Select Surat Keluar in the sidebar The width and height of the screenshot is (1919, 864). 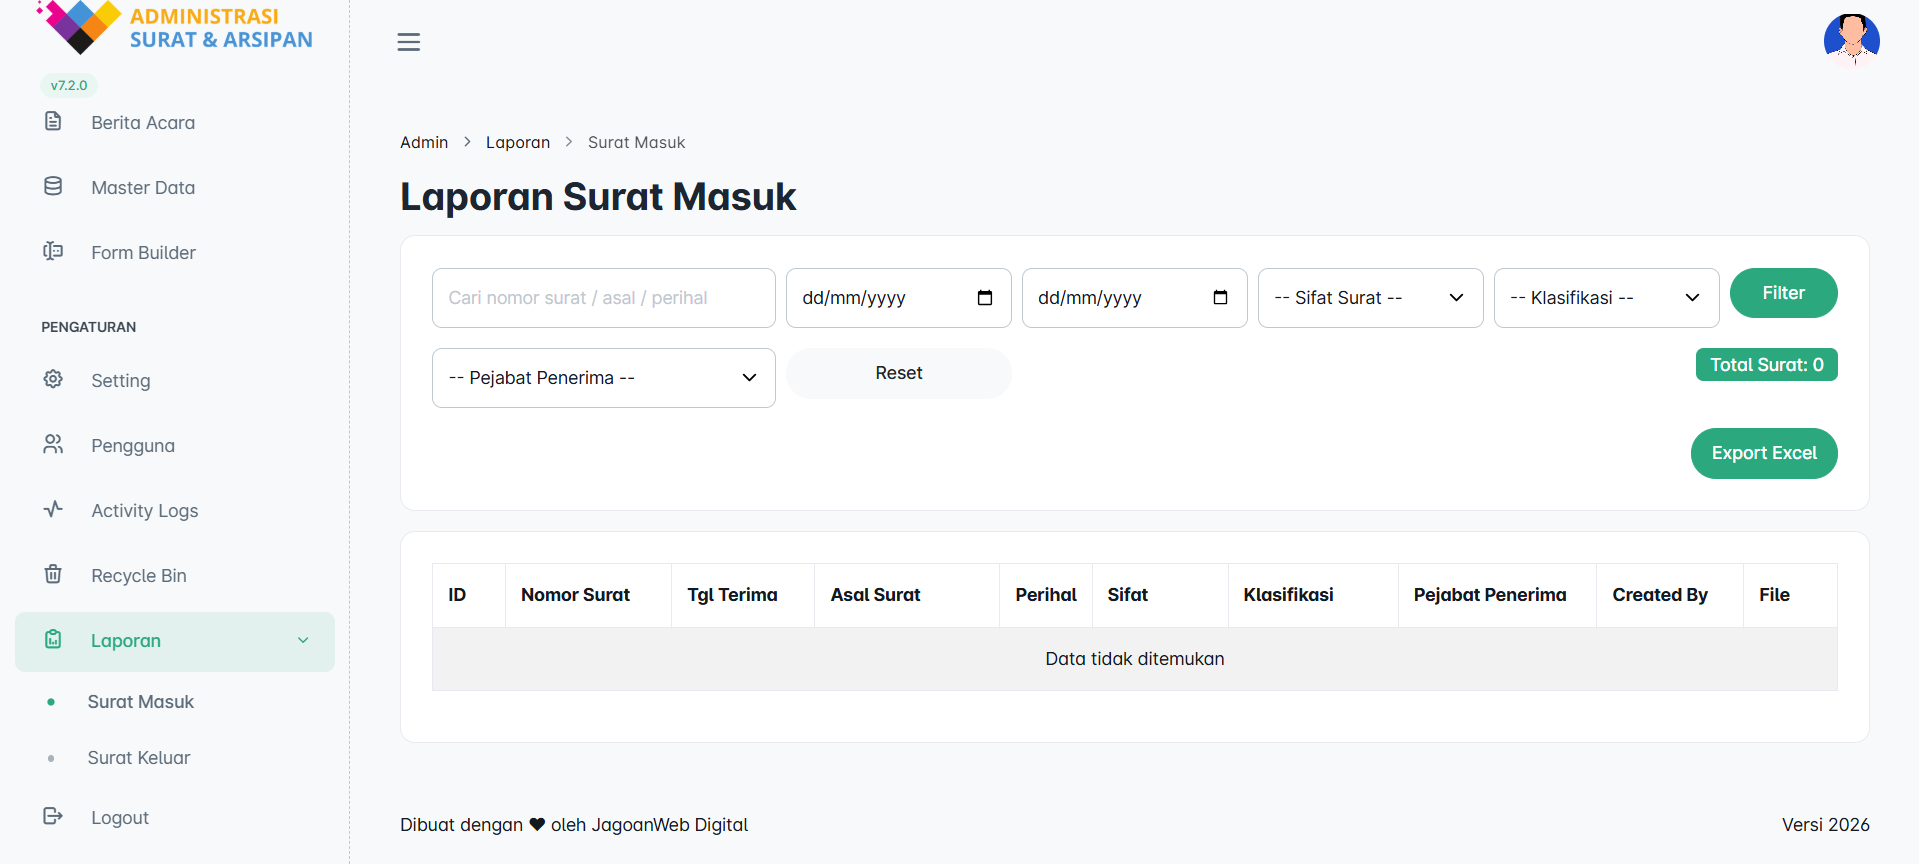[x=139, y=758]
